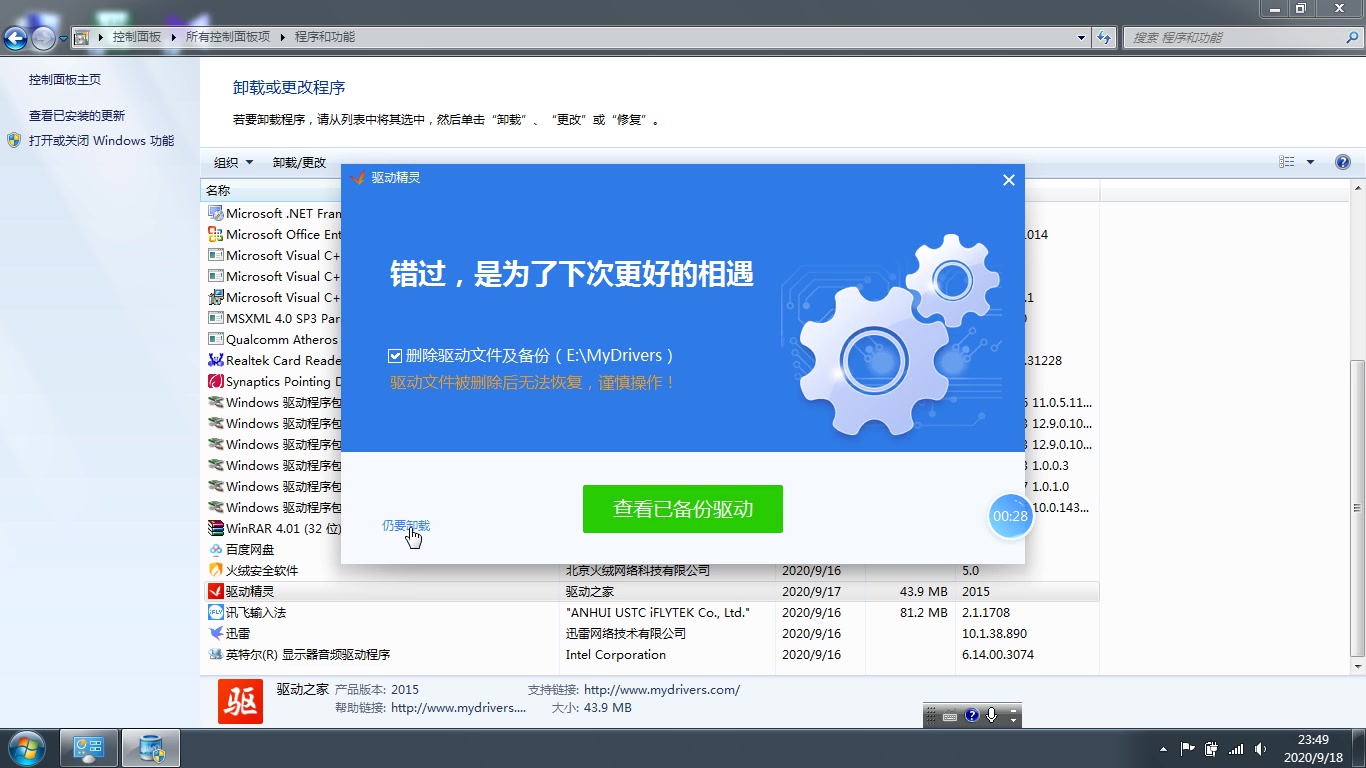Click the shield icon beside Windows 功能
This screenshot has height=768, width=1366.
[14, 140]
